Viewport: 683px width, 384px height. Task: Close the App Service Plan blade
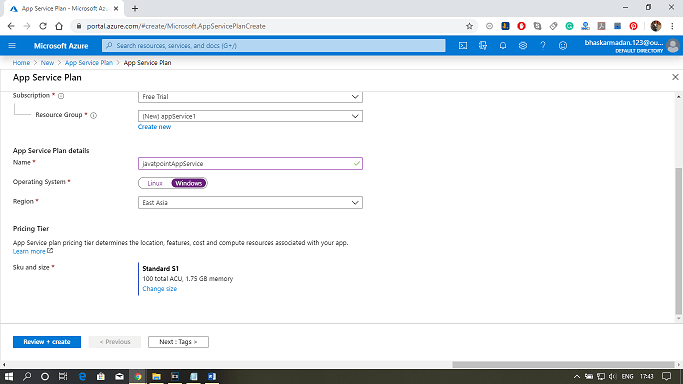tap(675, 77)
